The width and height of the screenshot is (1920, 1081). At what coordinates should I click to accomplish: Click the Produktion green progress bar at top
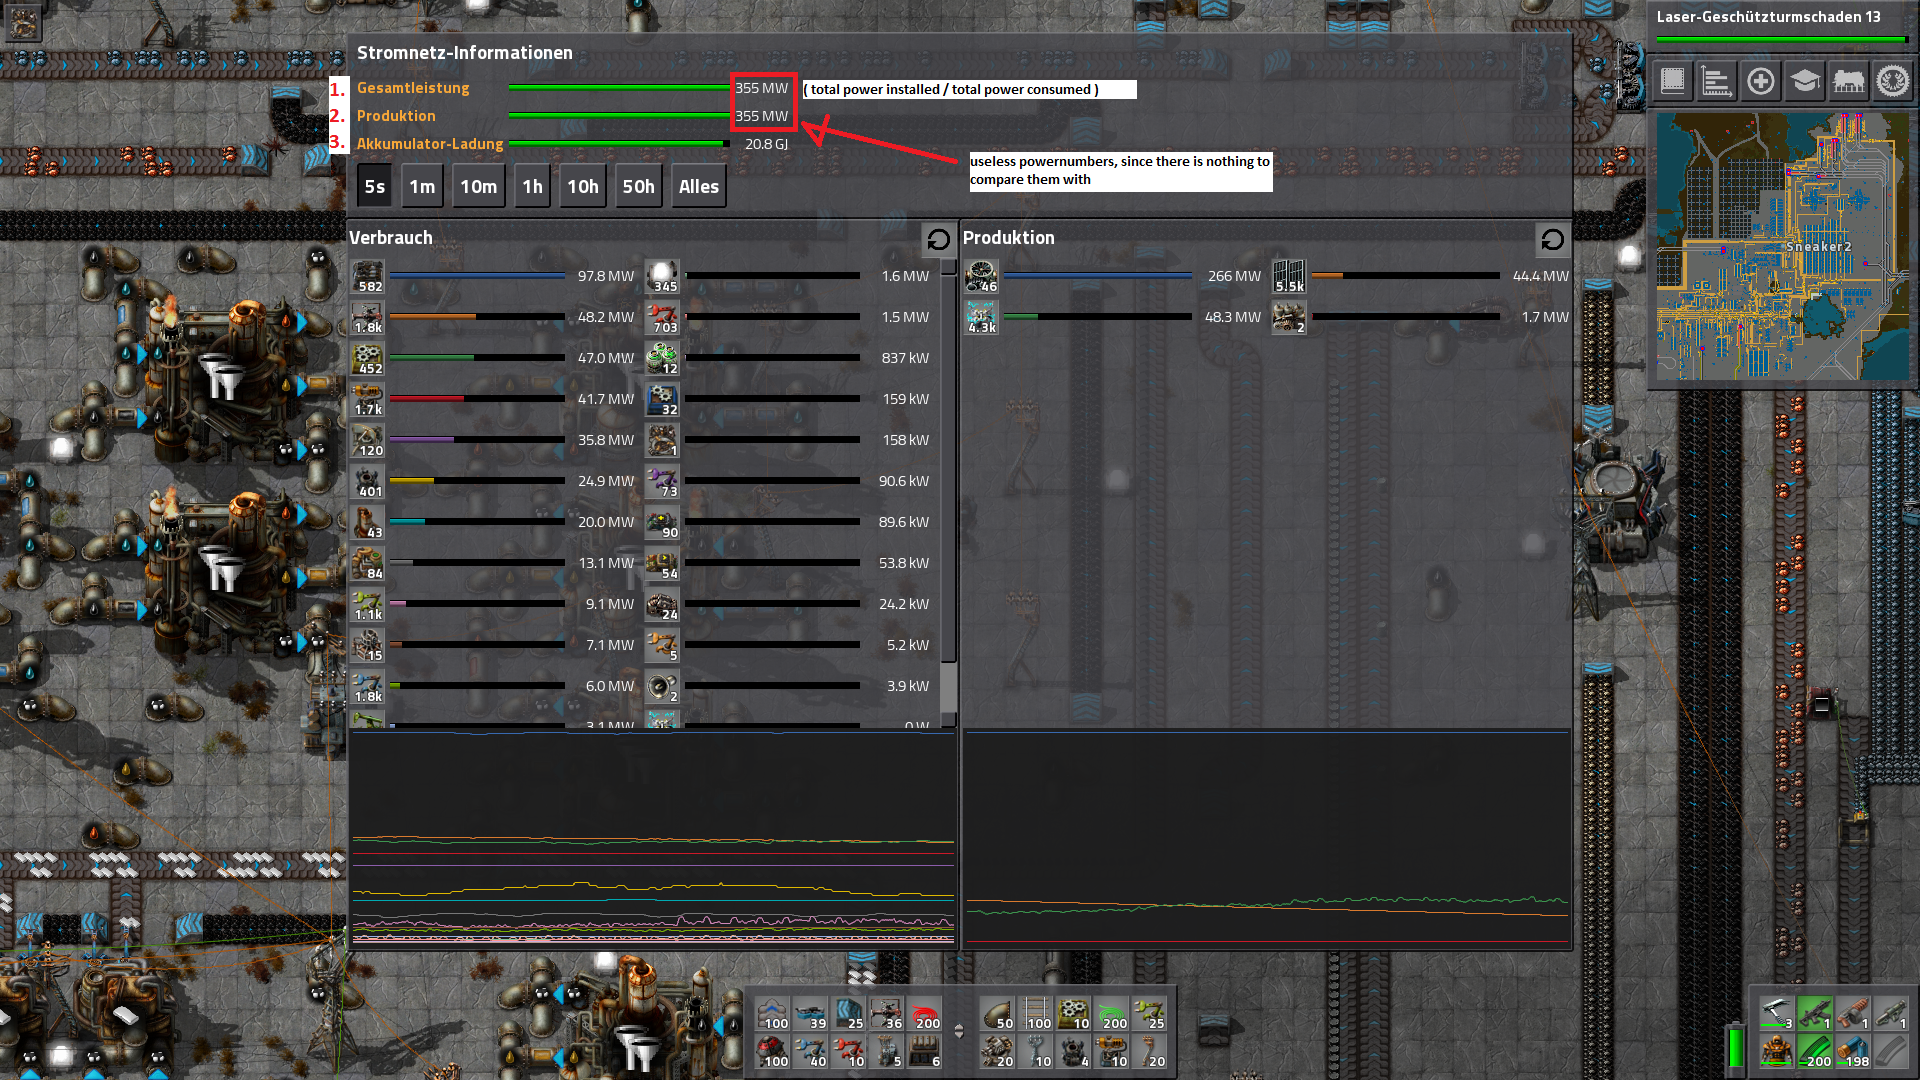click(x=619, y=116)
